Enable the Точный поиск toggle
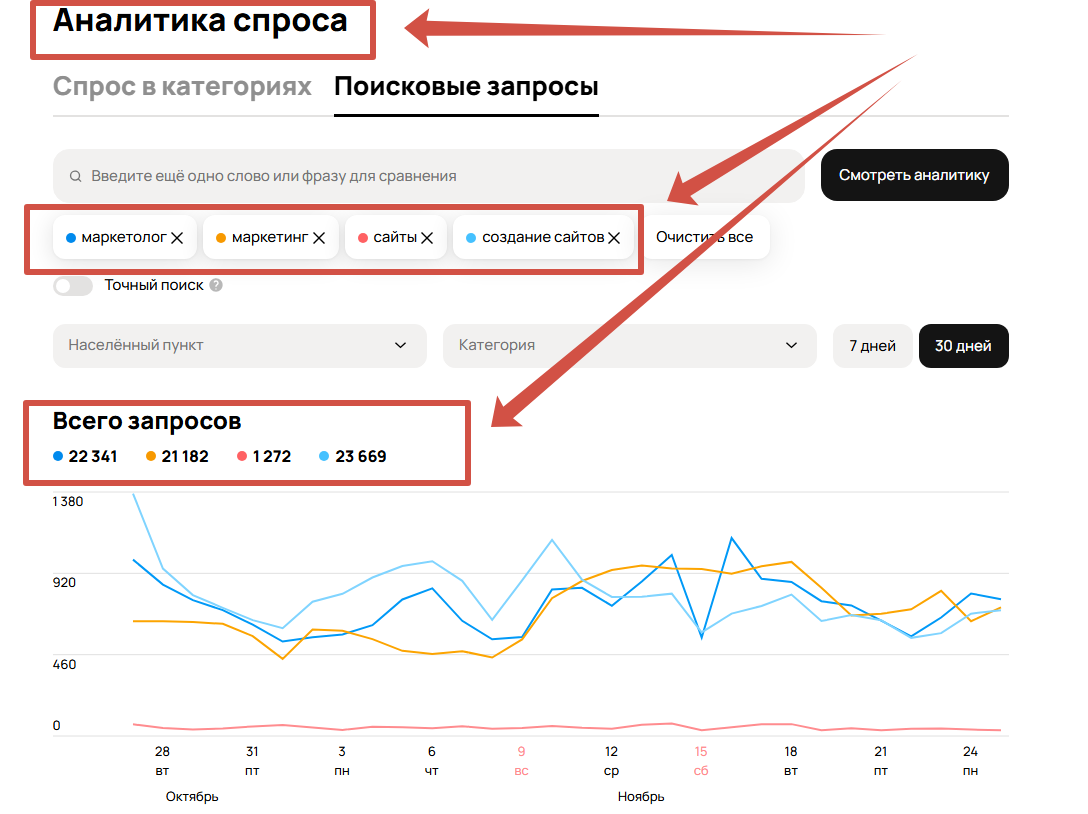 (x=73, y=286)
